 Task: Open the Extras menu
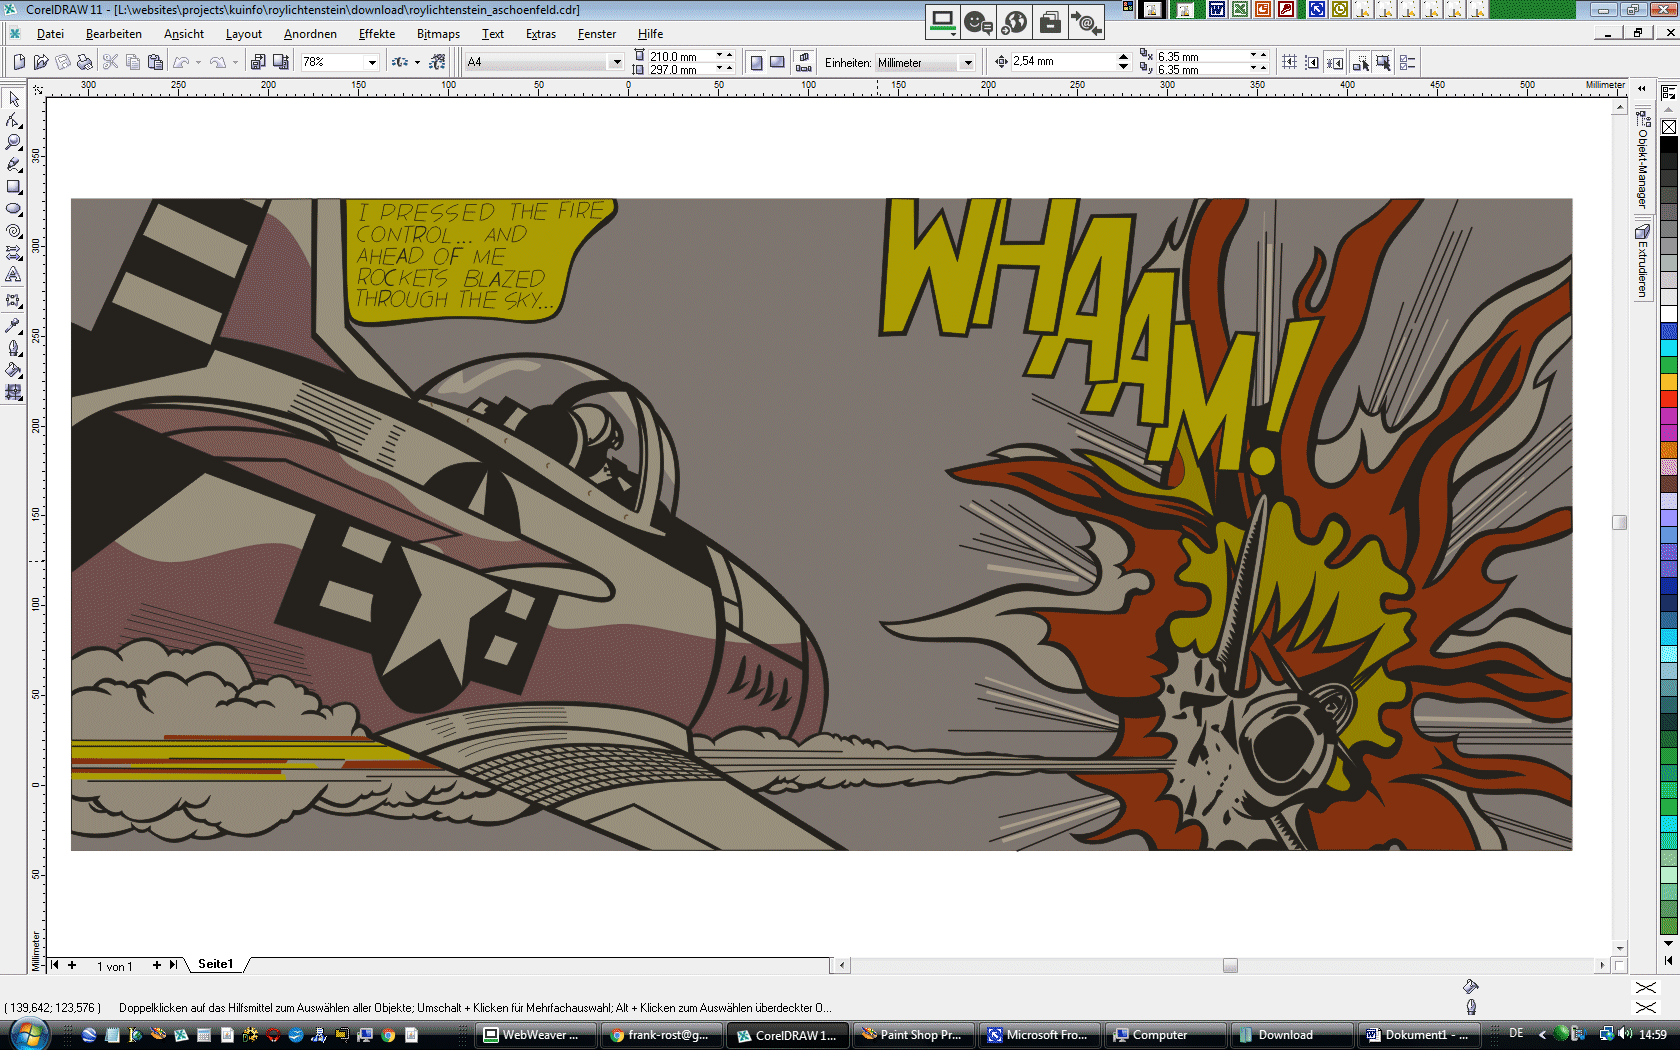541,34
